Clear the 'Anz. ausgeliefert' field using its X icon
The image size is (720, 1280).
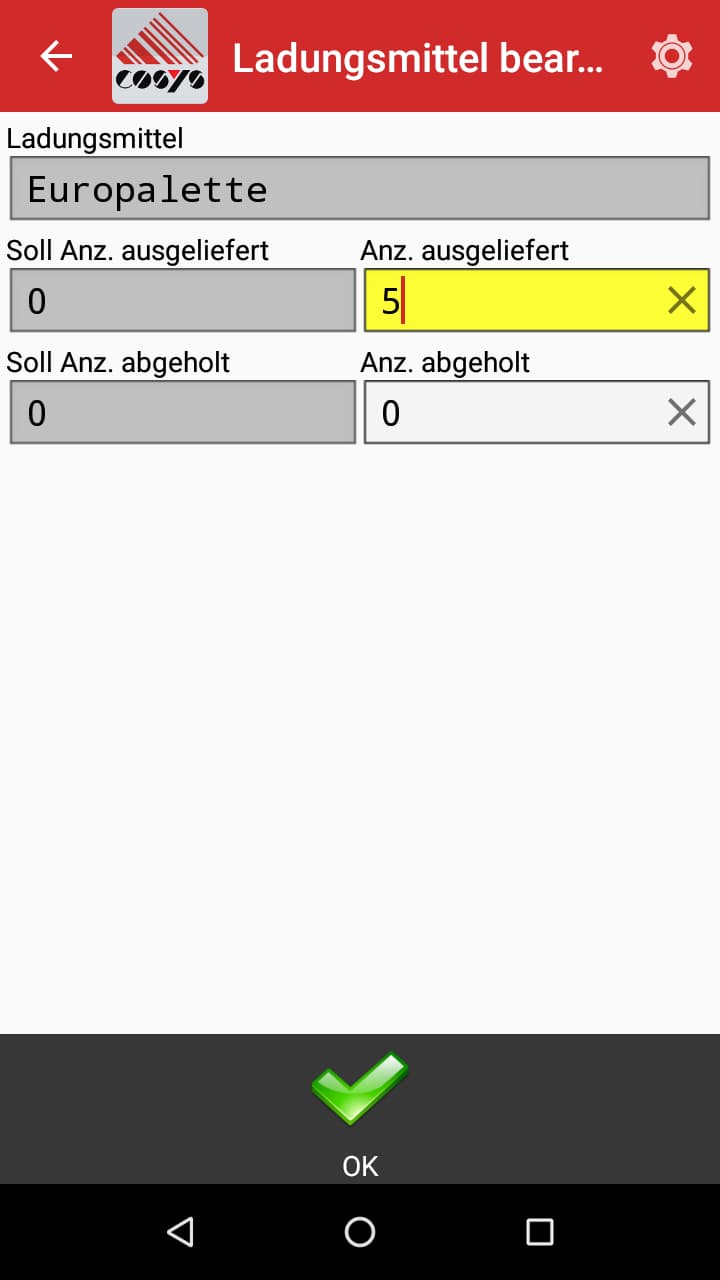682,299
